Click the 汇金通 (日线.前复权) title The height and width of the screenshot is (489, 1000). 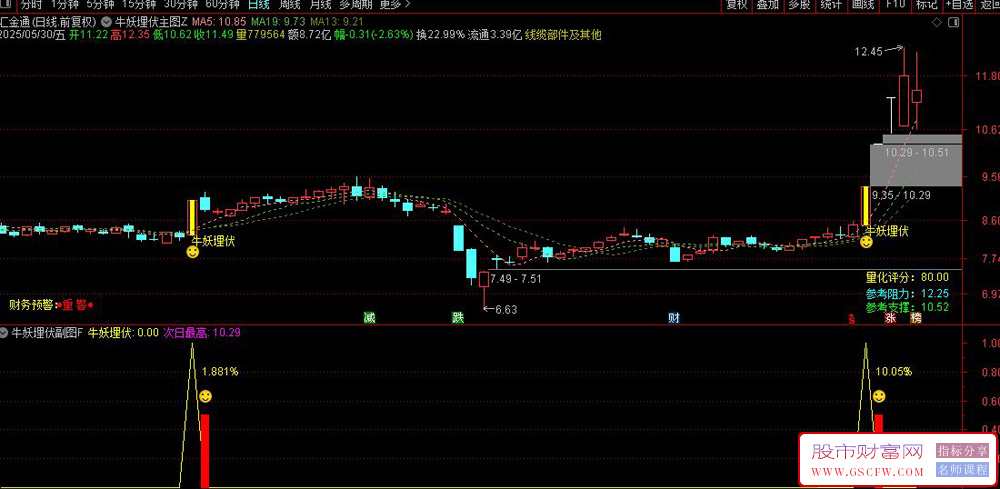(x=49, y=22)
